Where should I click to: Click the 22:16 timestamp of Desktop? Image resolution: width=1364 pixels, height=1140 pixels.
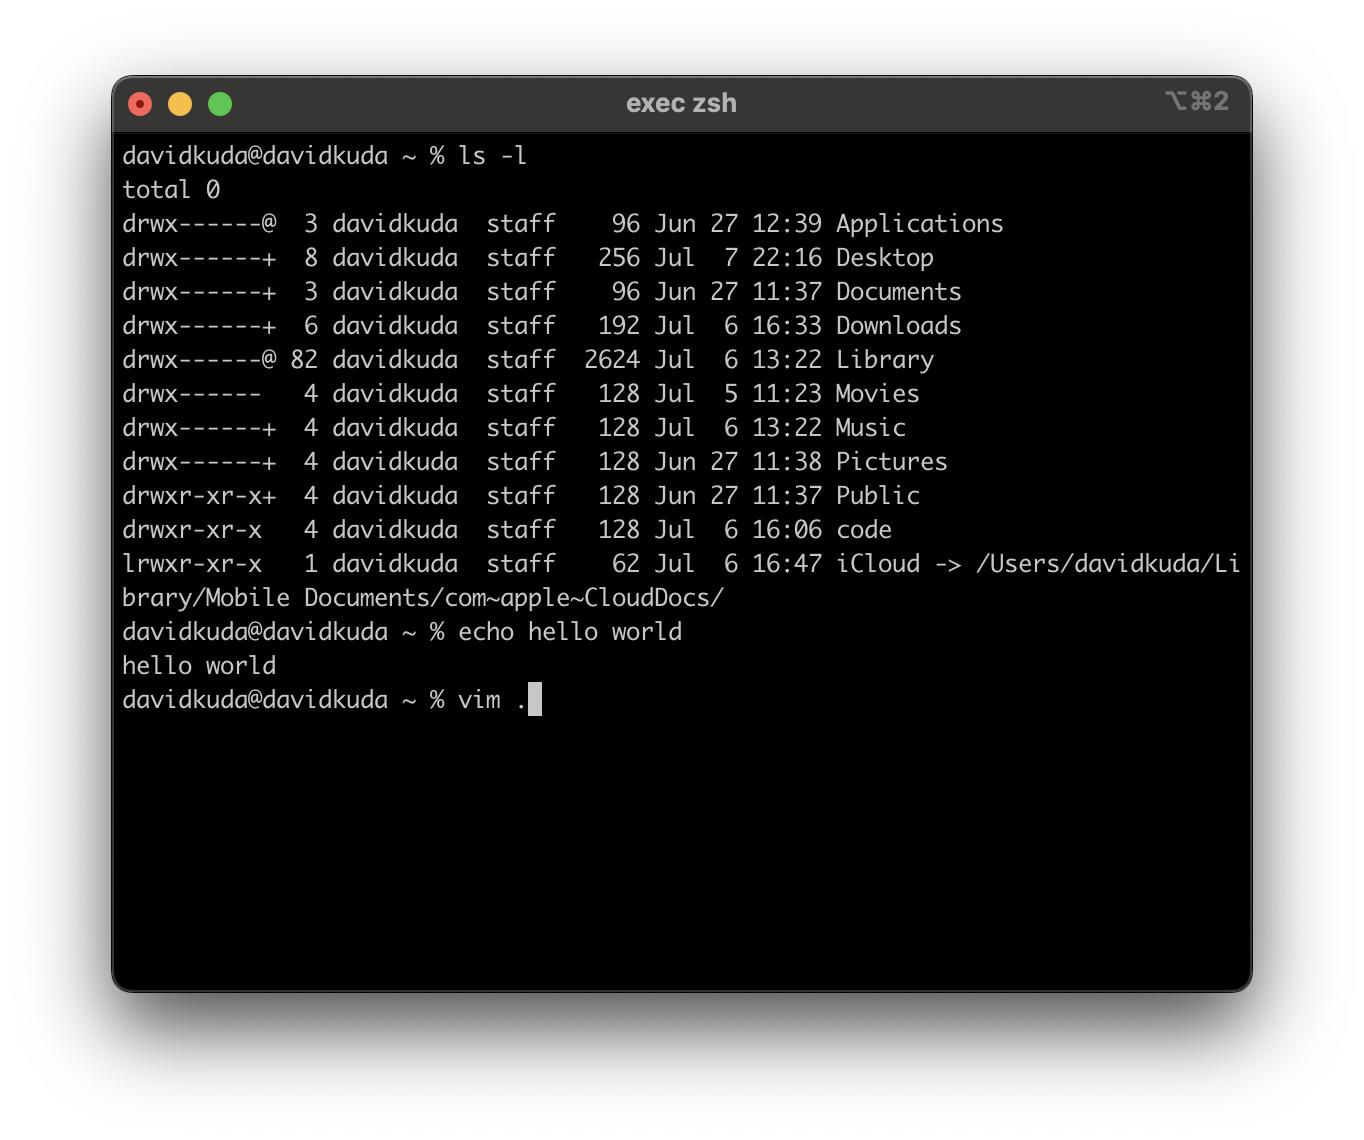click(787, 258)
